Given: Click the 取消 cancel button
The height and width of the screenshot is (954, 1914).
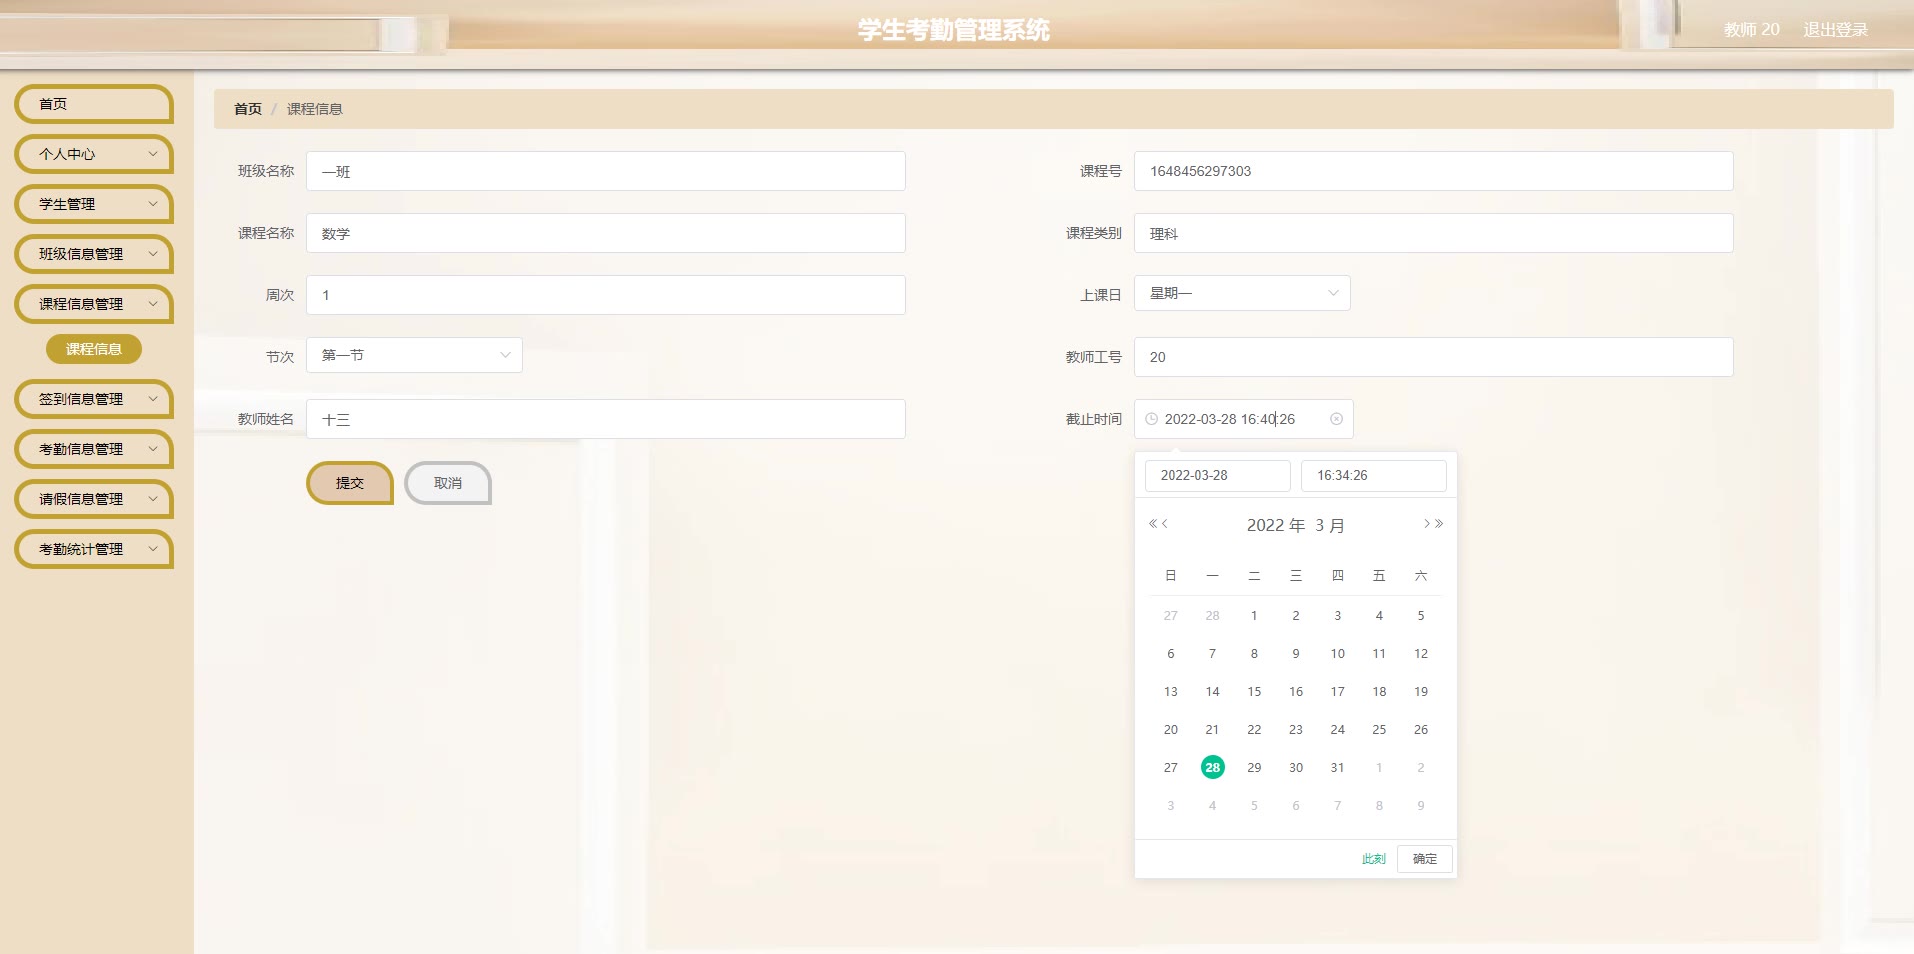Looking at the screenshot, I should tap(447, 483).
